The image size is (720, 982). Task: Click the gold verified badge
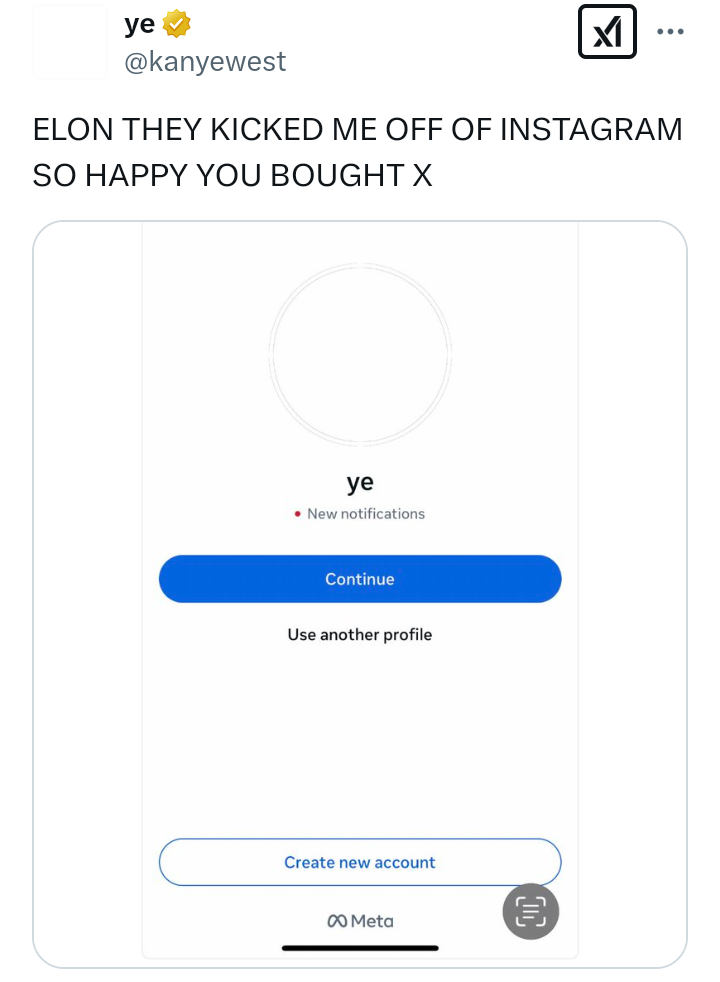click(x=176, y=25)
